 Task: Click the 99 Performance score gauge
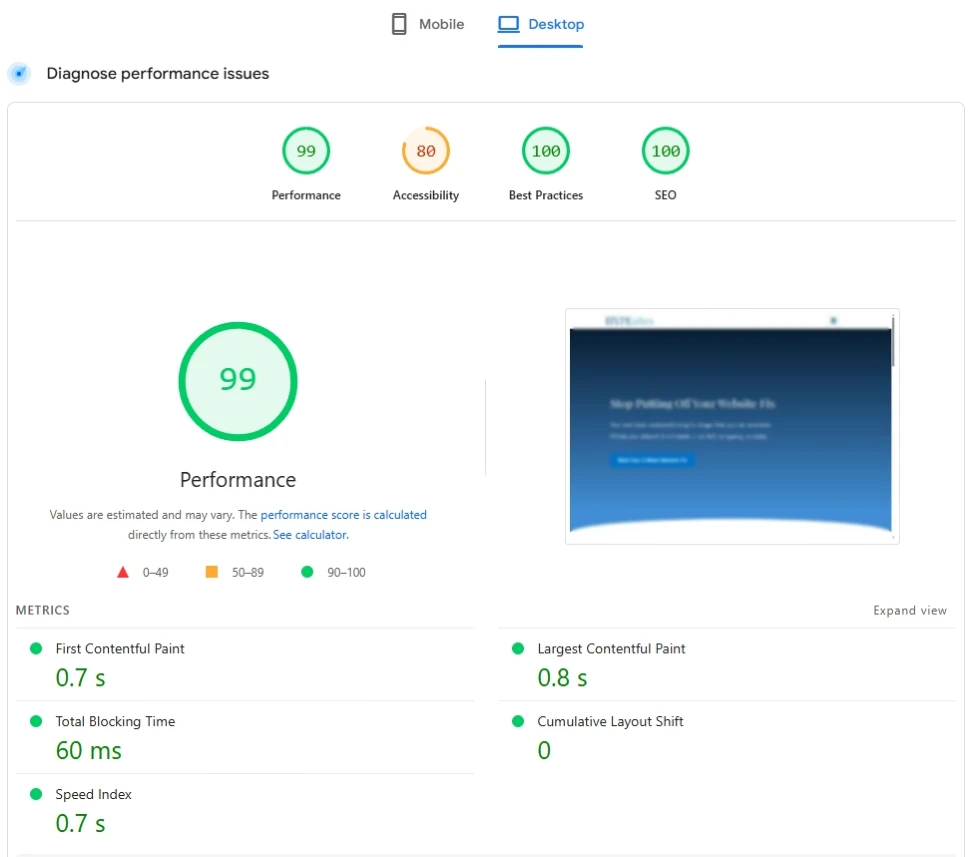306,150
